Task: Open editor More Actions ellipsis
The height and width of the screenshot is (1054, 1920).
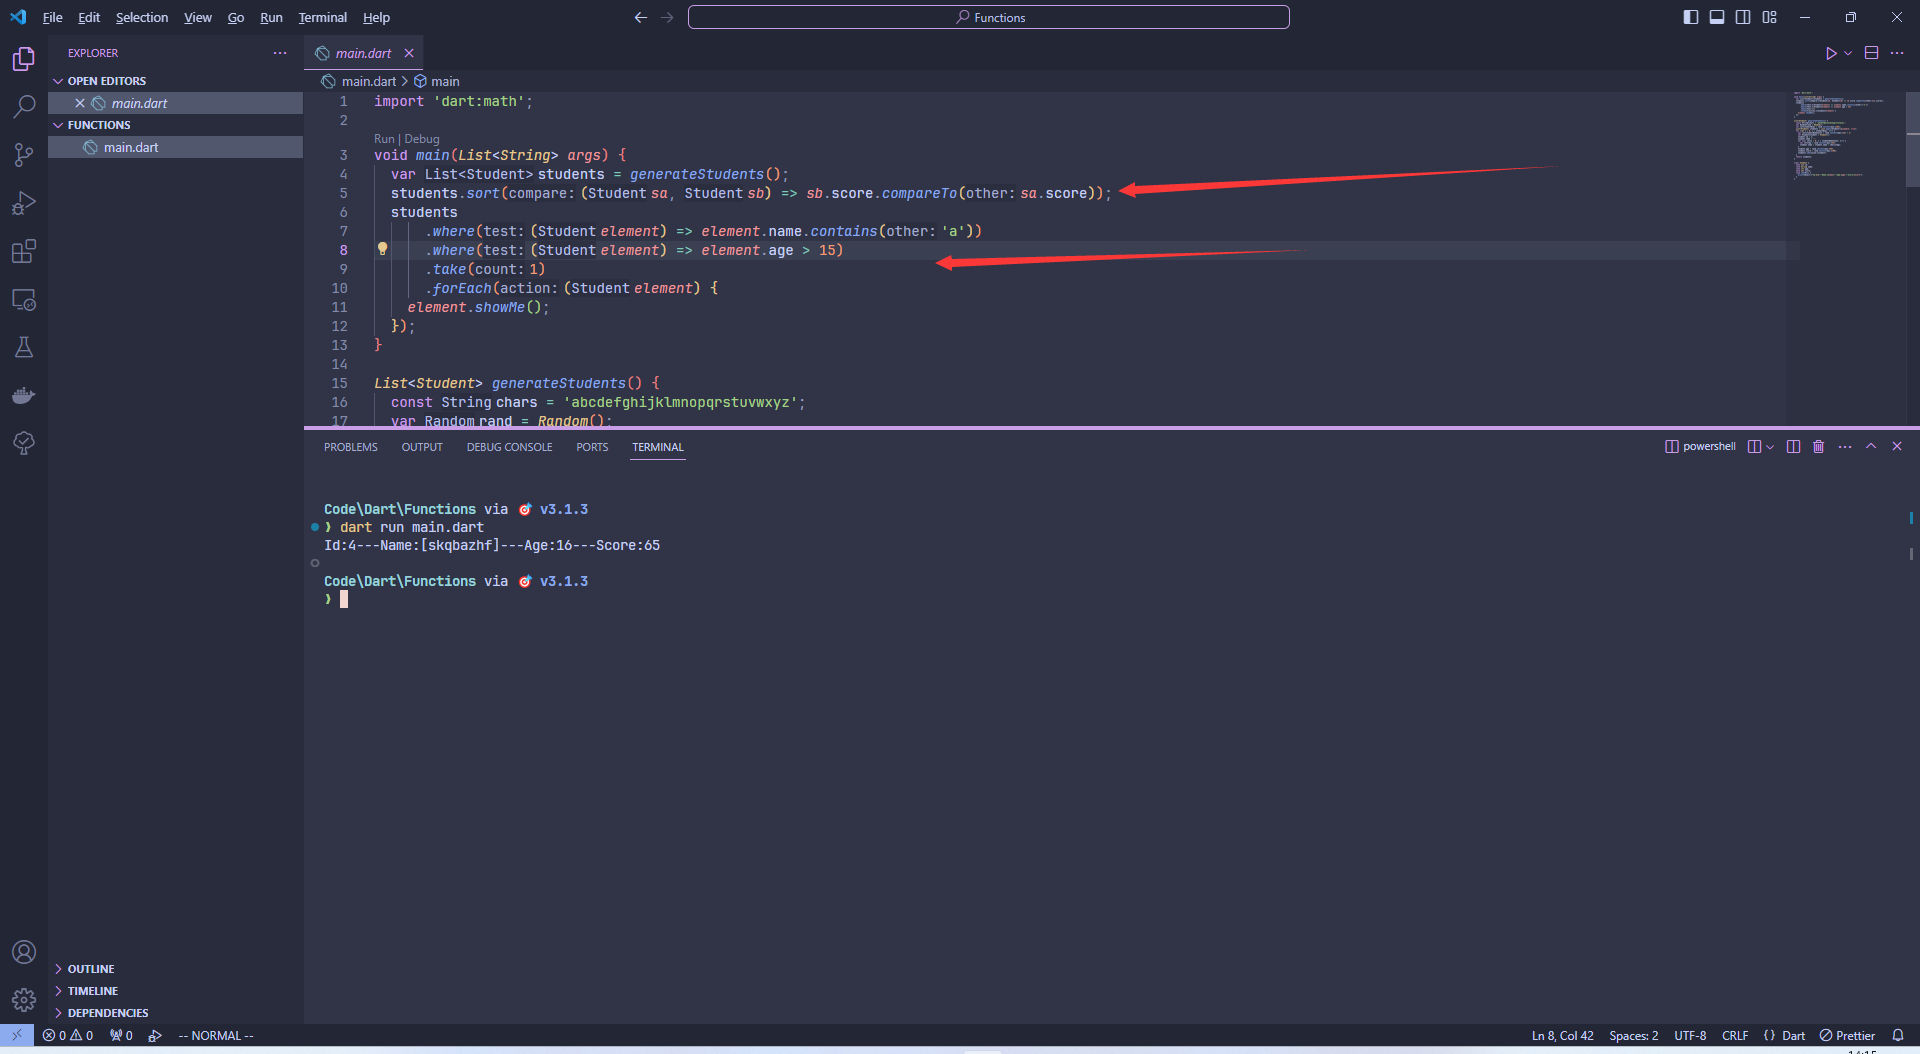Action: 1897,53
